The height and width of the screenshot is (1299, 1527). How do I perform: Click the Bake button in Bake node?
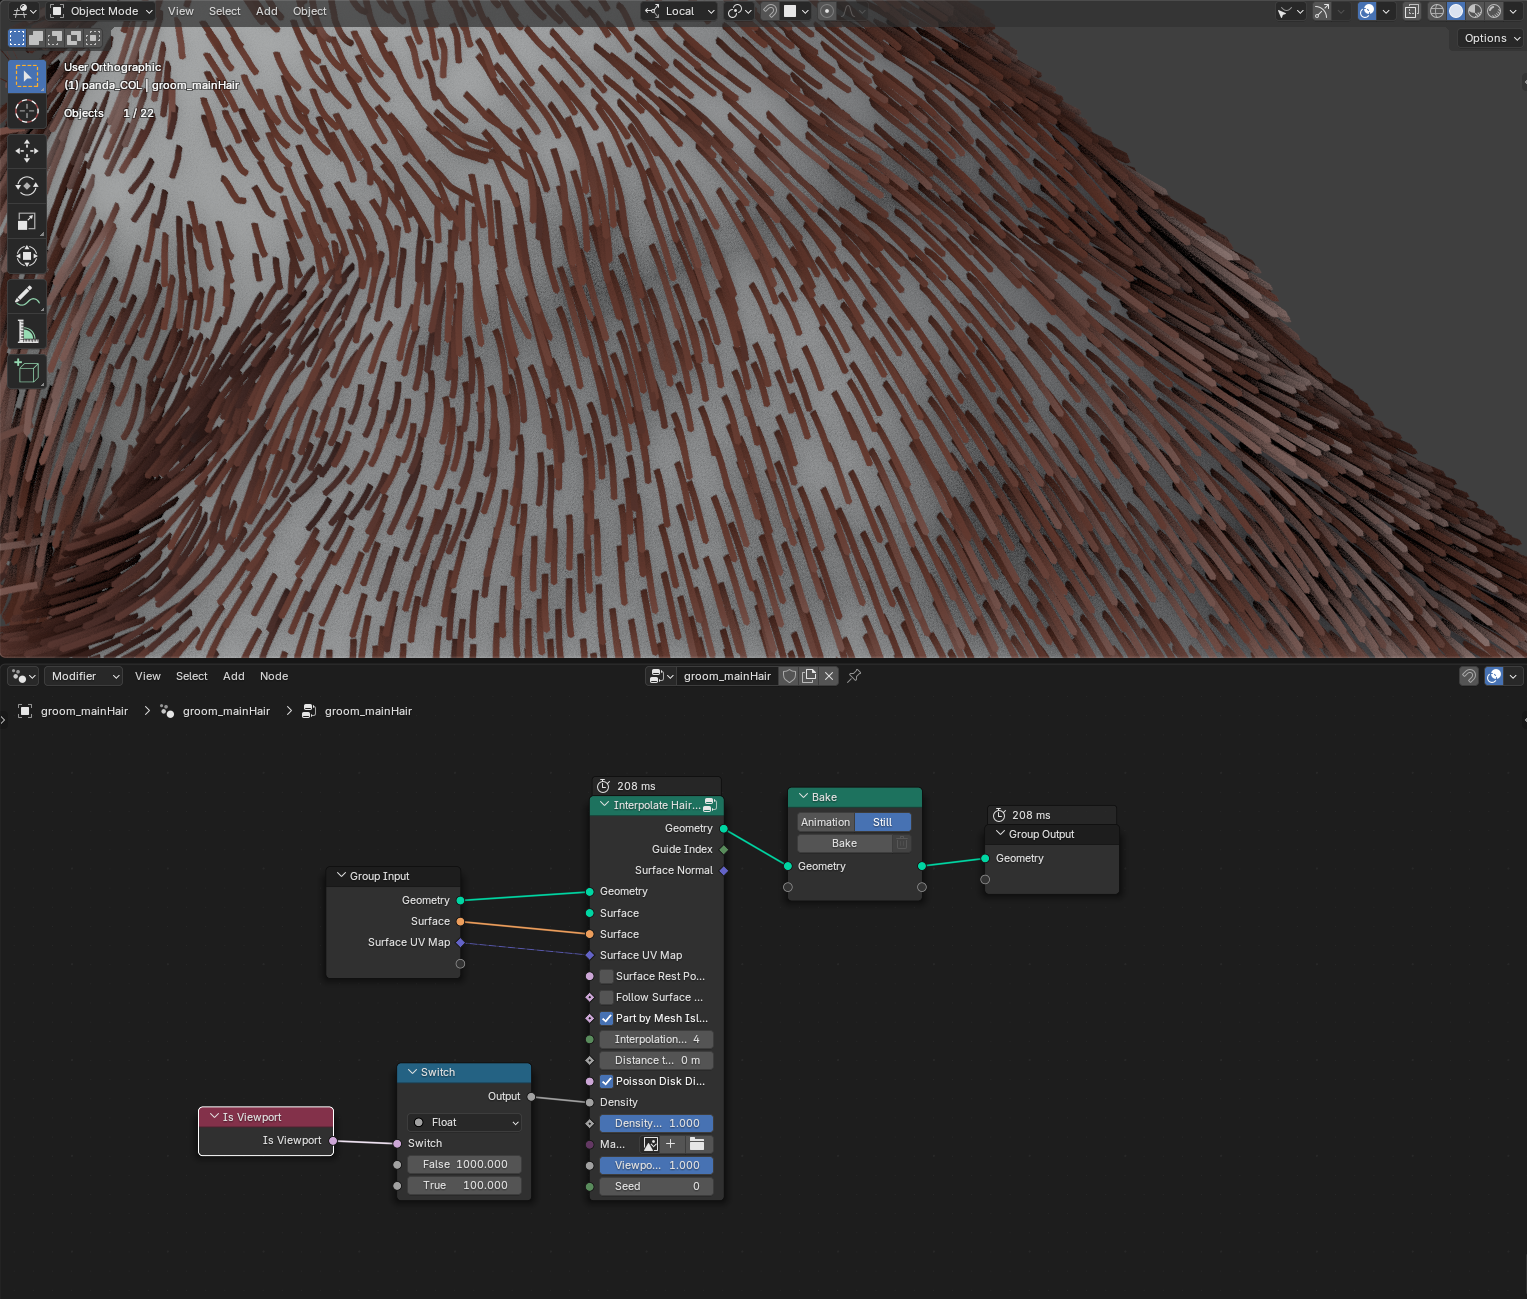[844, 843]
